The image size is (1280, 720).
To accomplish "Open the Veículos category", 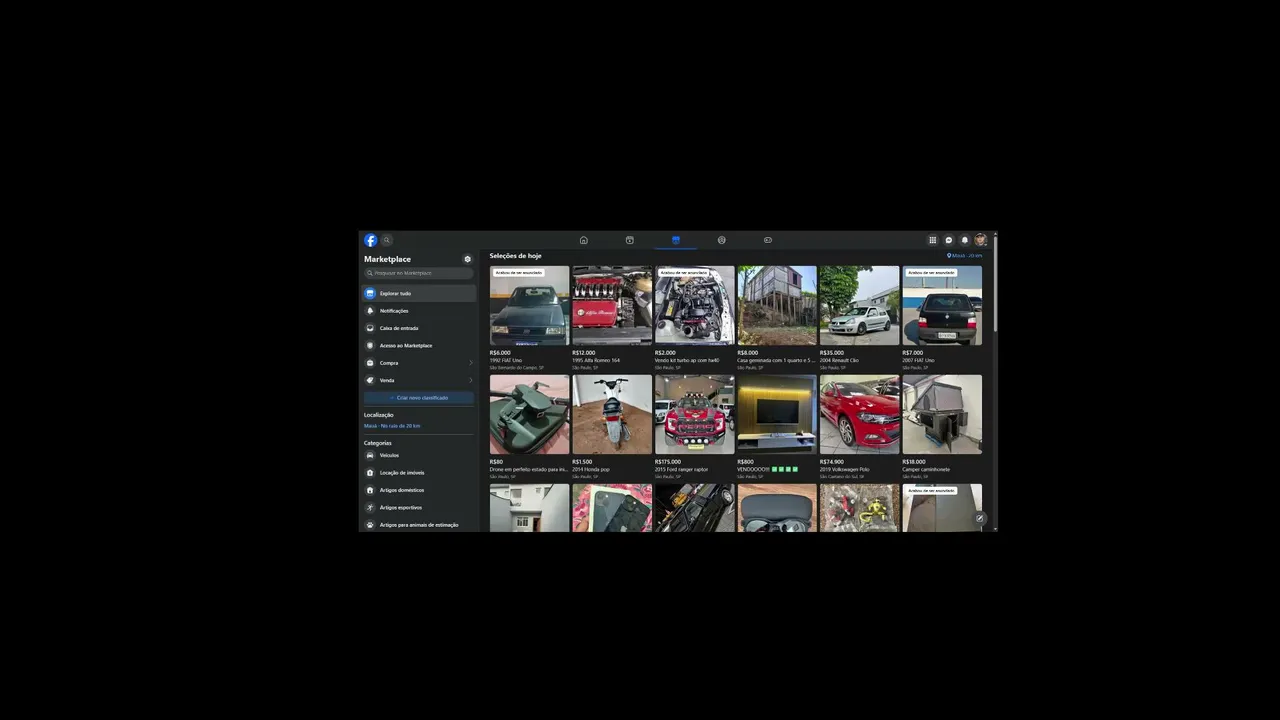I will tap(419, 455).
